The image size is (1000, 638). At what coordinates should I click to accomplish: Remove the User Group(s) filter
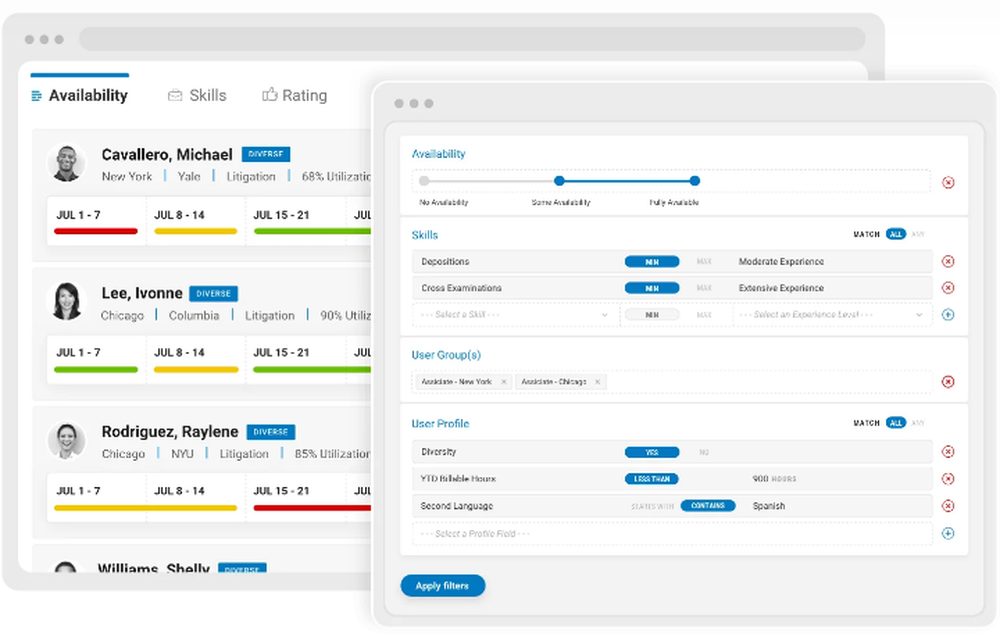pos(948,382)
